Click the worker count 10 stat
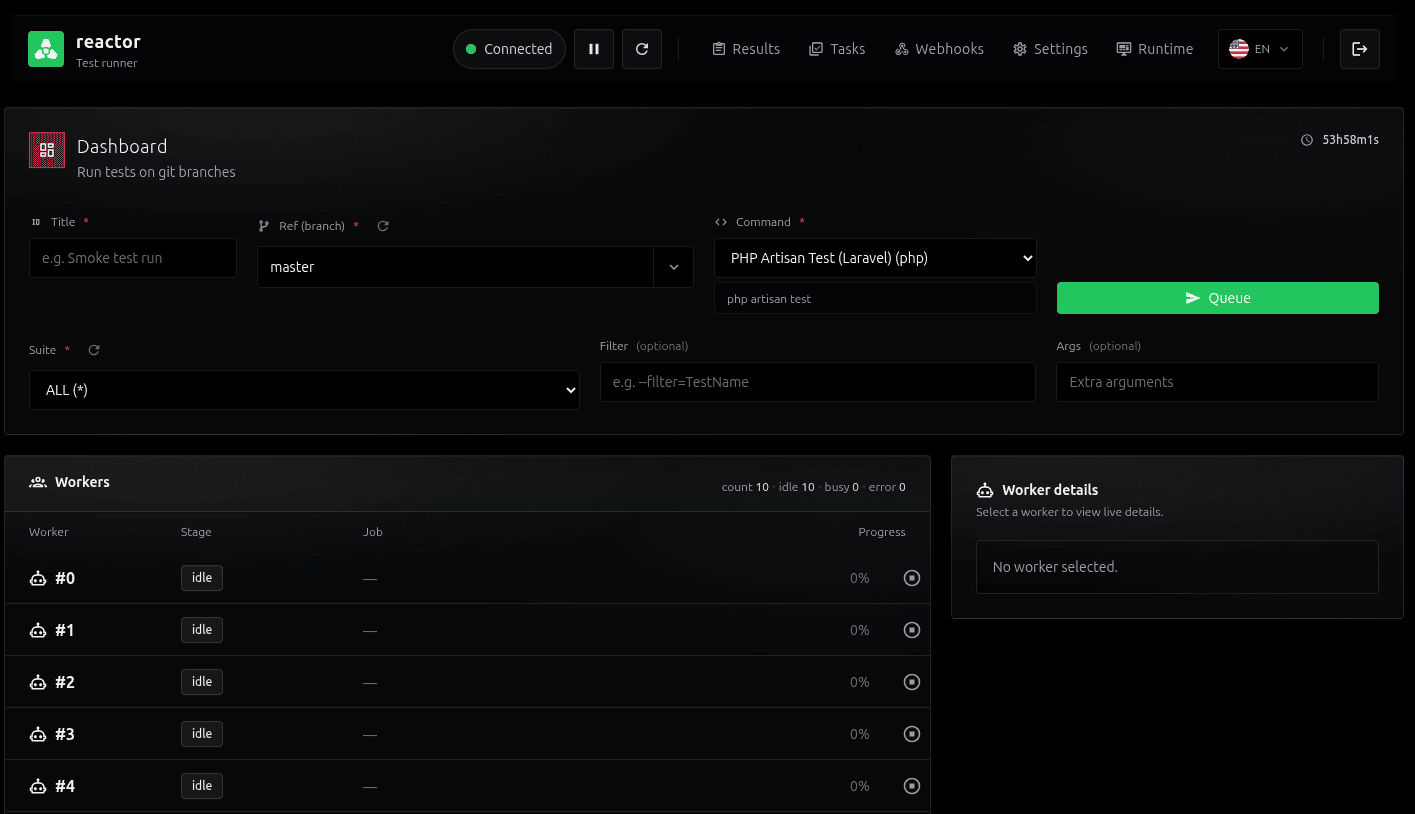 [x=745, y=487]
